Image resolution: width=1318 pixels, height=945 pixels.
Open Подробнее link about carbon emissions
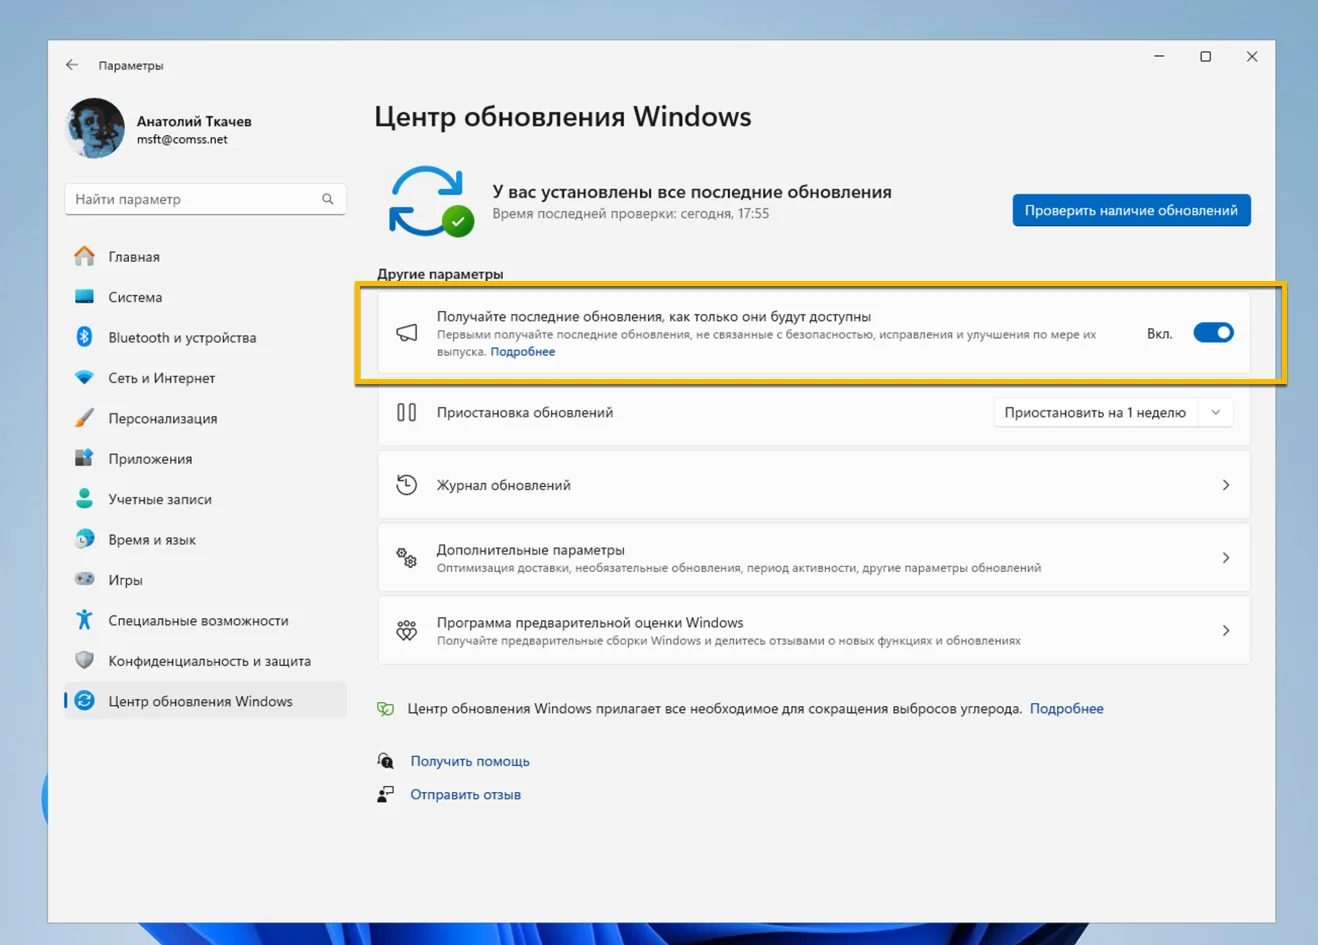click(x=1067, y=709)
